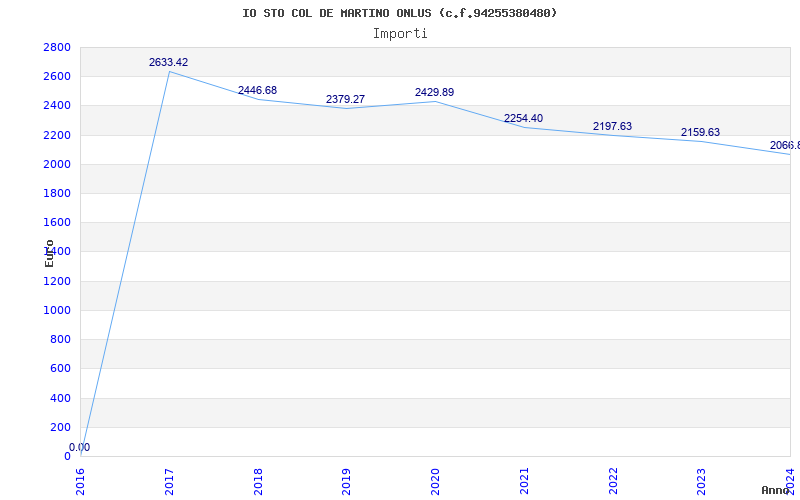
Task: Click the 0.00 starting value label
Action: pos(80,447)
